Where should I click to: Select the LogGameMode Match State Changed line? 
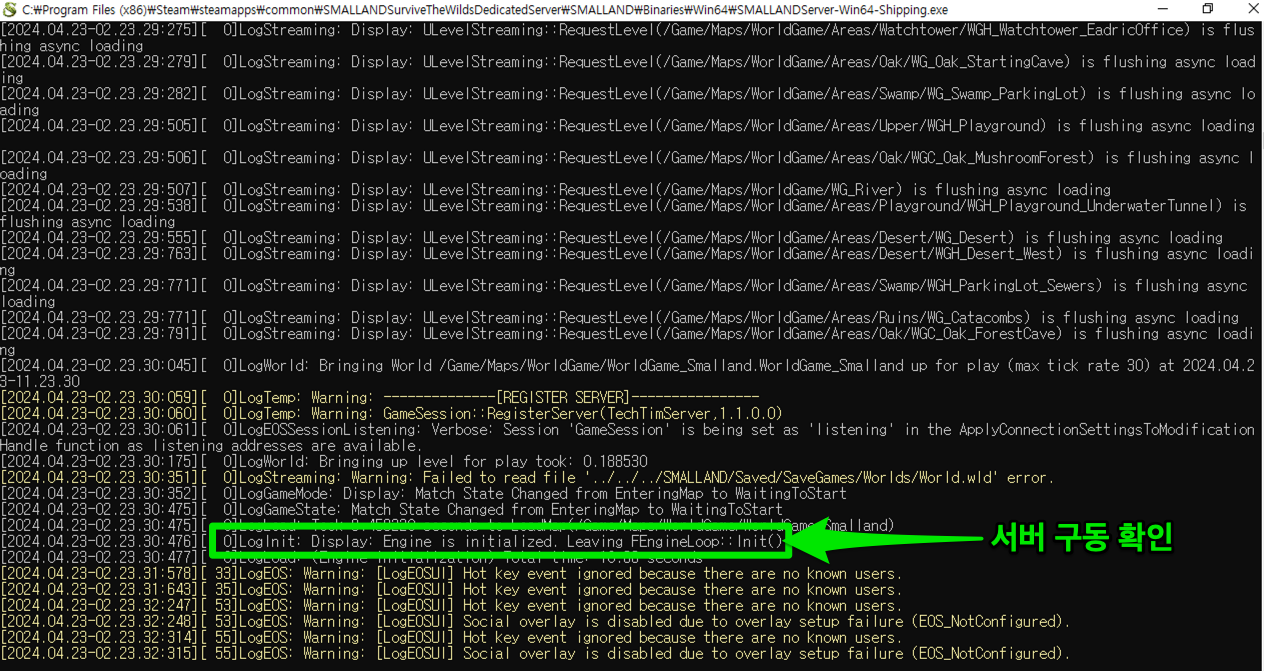tap(423, 494)
